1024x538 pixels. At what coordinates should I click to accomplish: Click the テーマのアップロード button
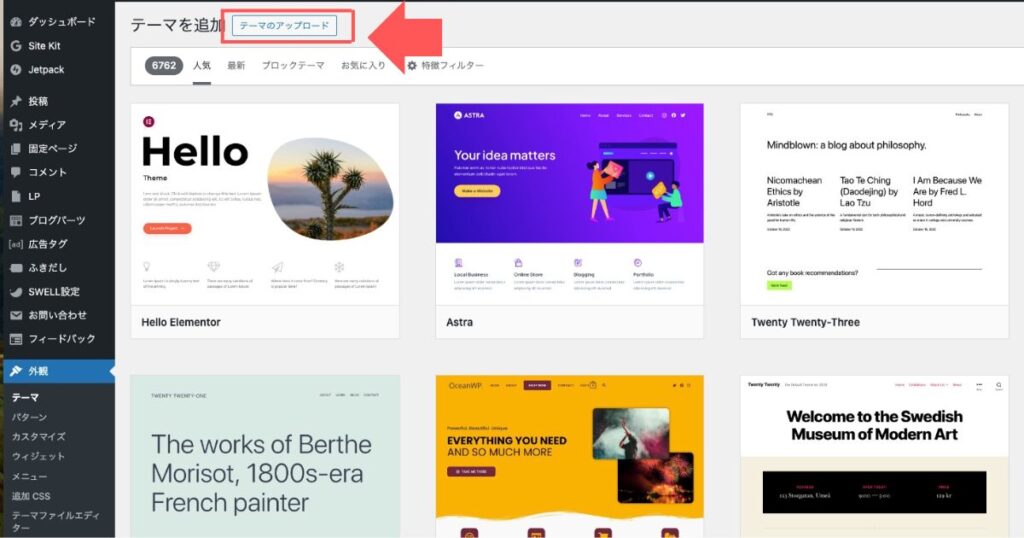click(284, 25)
